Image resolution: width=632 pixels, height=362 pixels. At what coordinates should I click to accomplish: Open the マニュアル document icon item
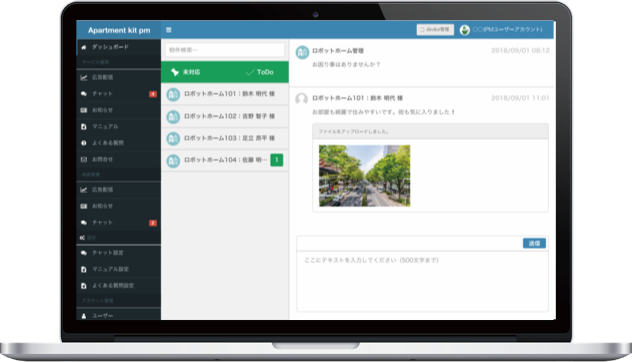(118, 127)
